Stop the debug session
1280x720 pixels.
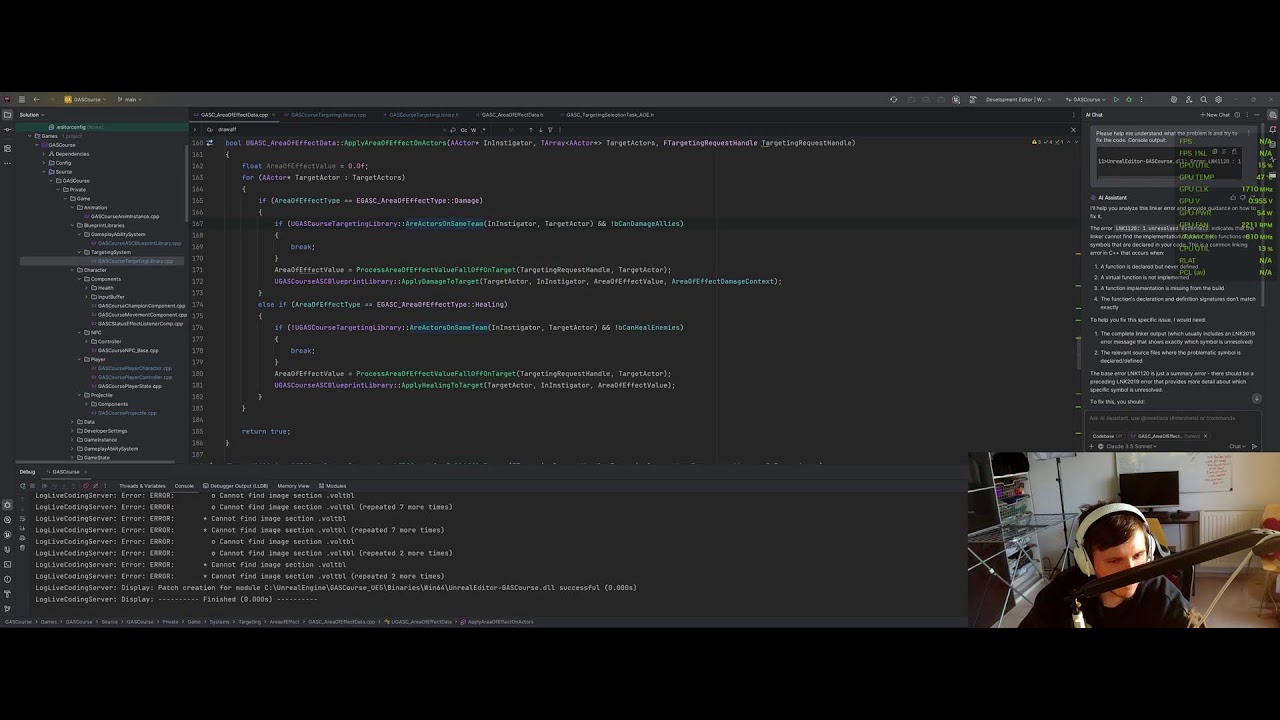coord(32,486)
